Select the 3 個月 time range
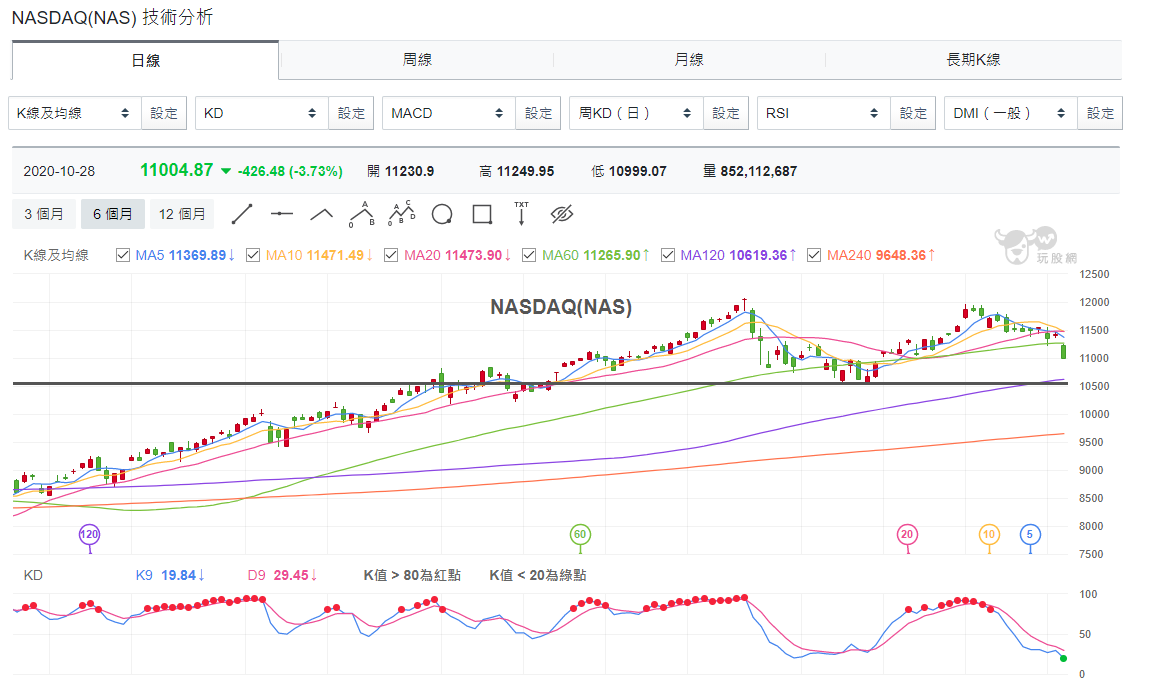 [43, 214]
